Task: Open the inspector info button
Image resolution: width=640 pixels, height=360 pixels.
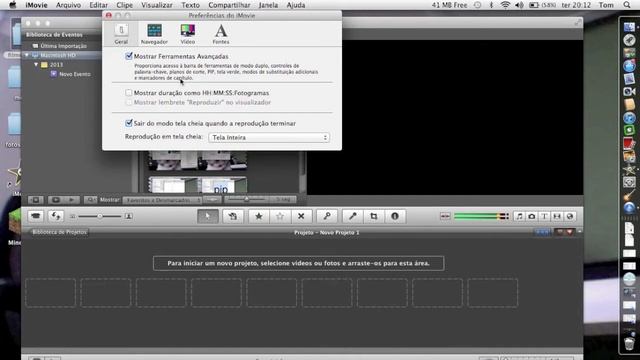Action: coord(395,216)
